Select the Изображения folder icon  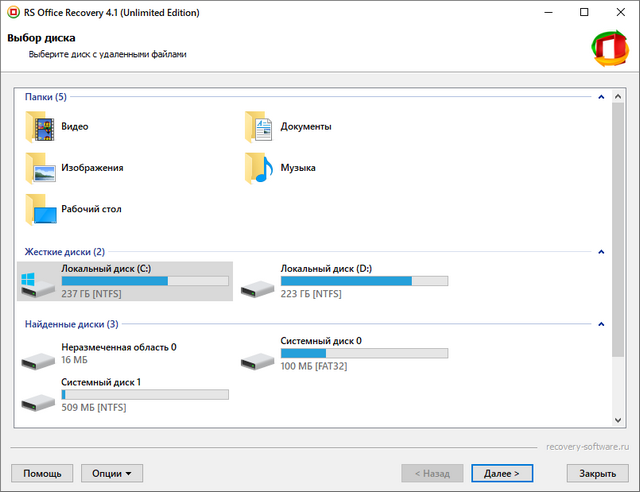[40, 168]
